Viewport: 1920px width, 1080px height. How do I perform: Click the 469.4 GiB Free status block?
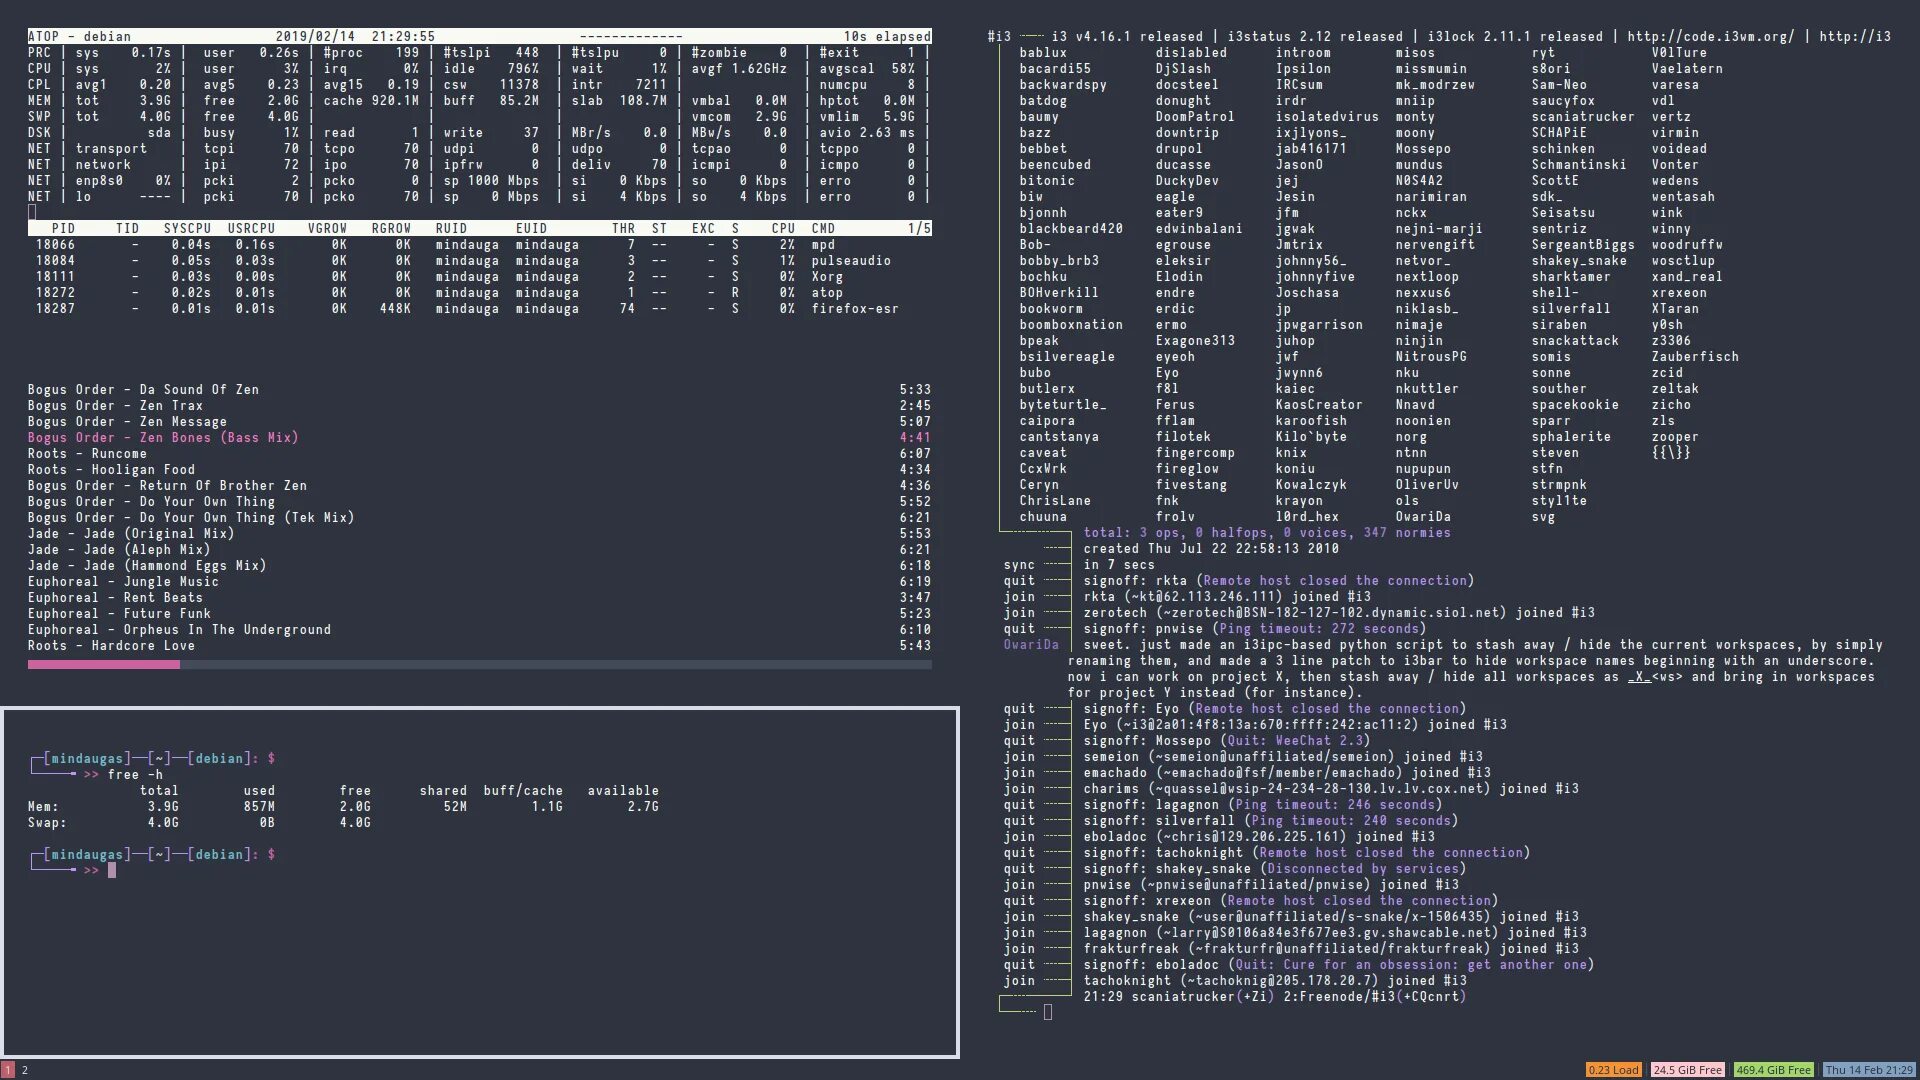click(x=1773, y=1070)
